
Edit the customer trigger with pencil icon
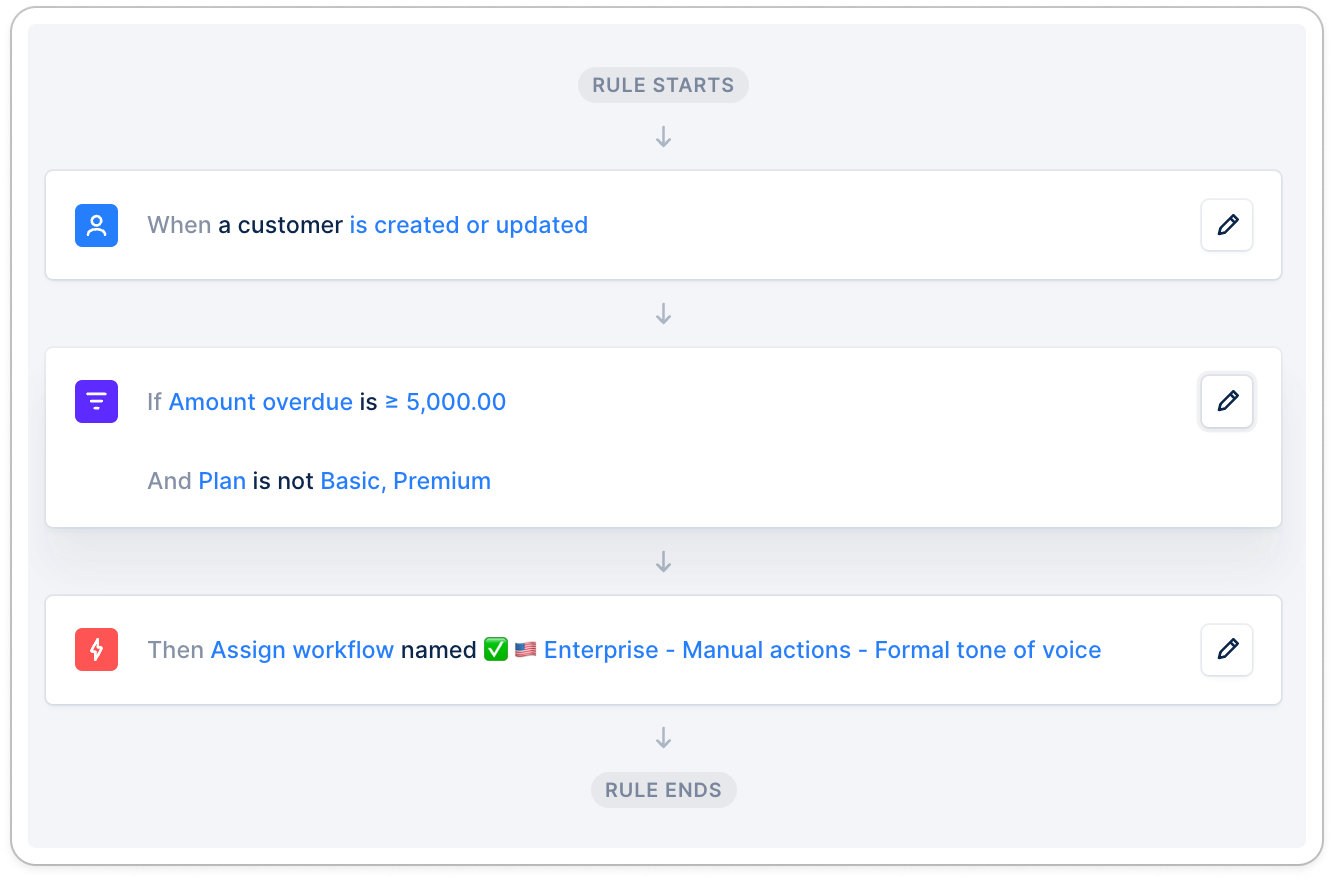(x=1227, y=225)
